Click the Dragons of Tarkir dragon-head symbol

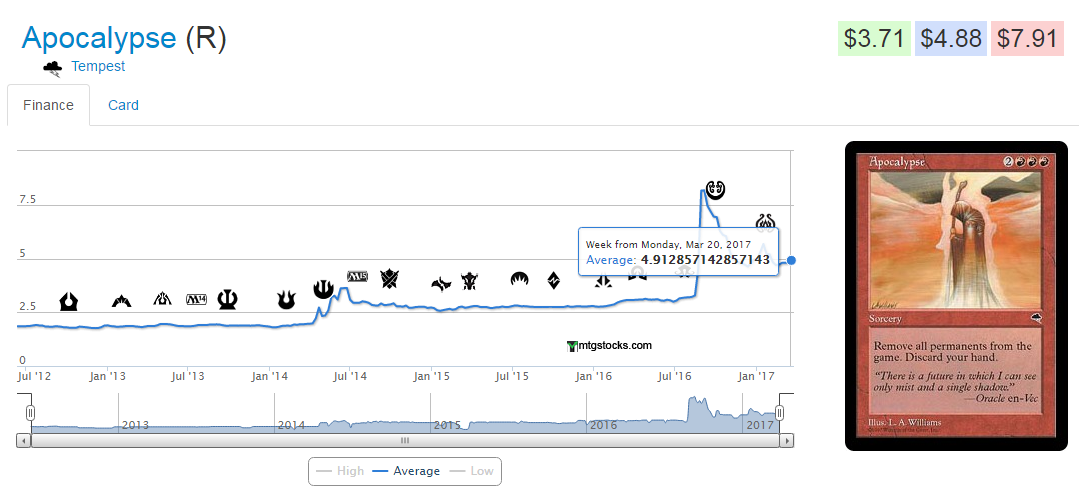[470, 281]
